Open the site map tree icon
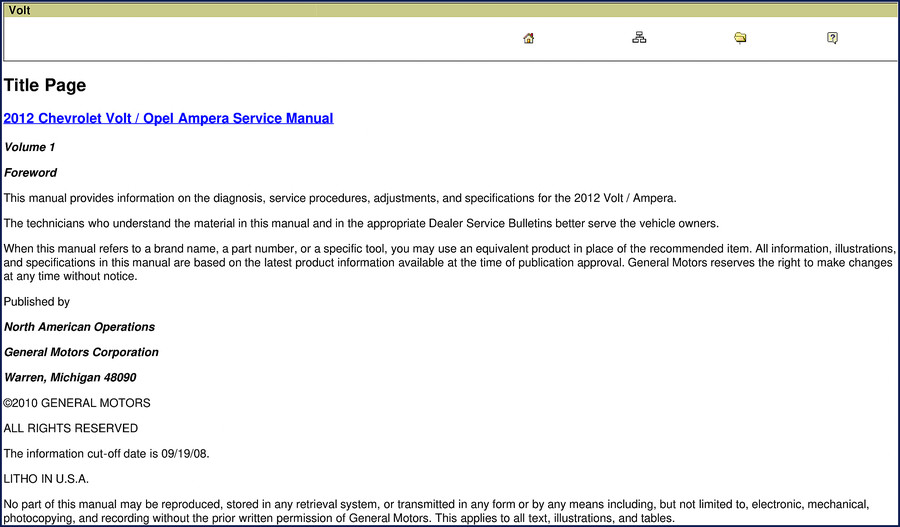 (x=639, y=37)
